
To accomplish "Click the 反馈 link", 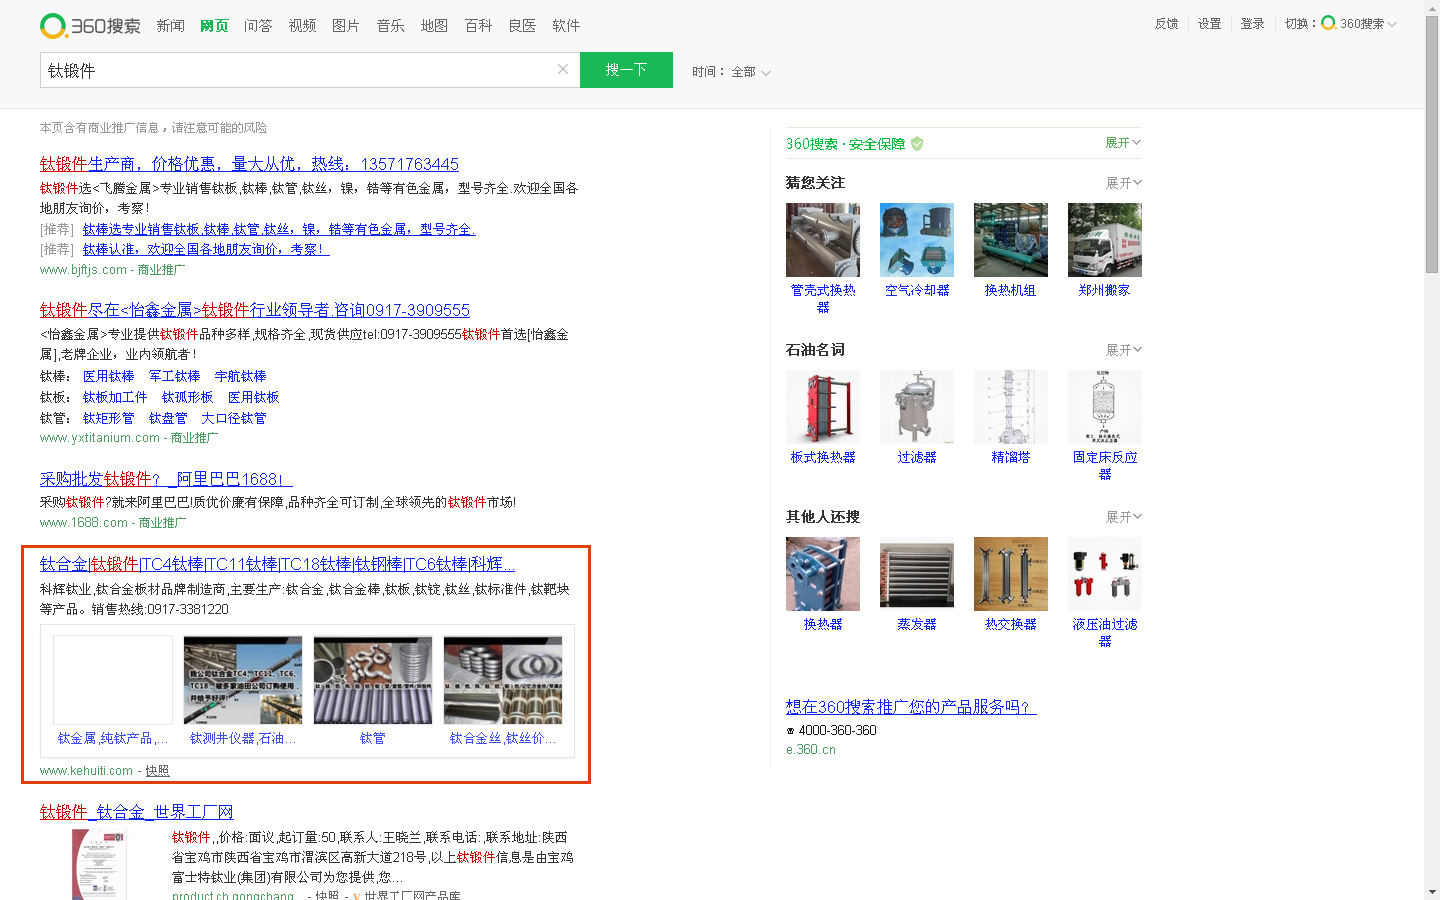I will (1166, 23).
